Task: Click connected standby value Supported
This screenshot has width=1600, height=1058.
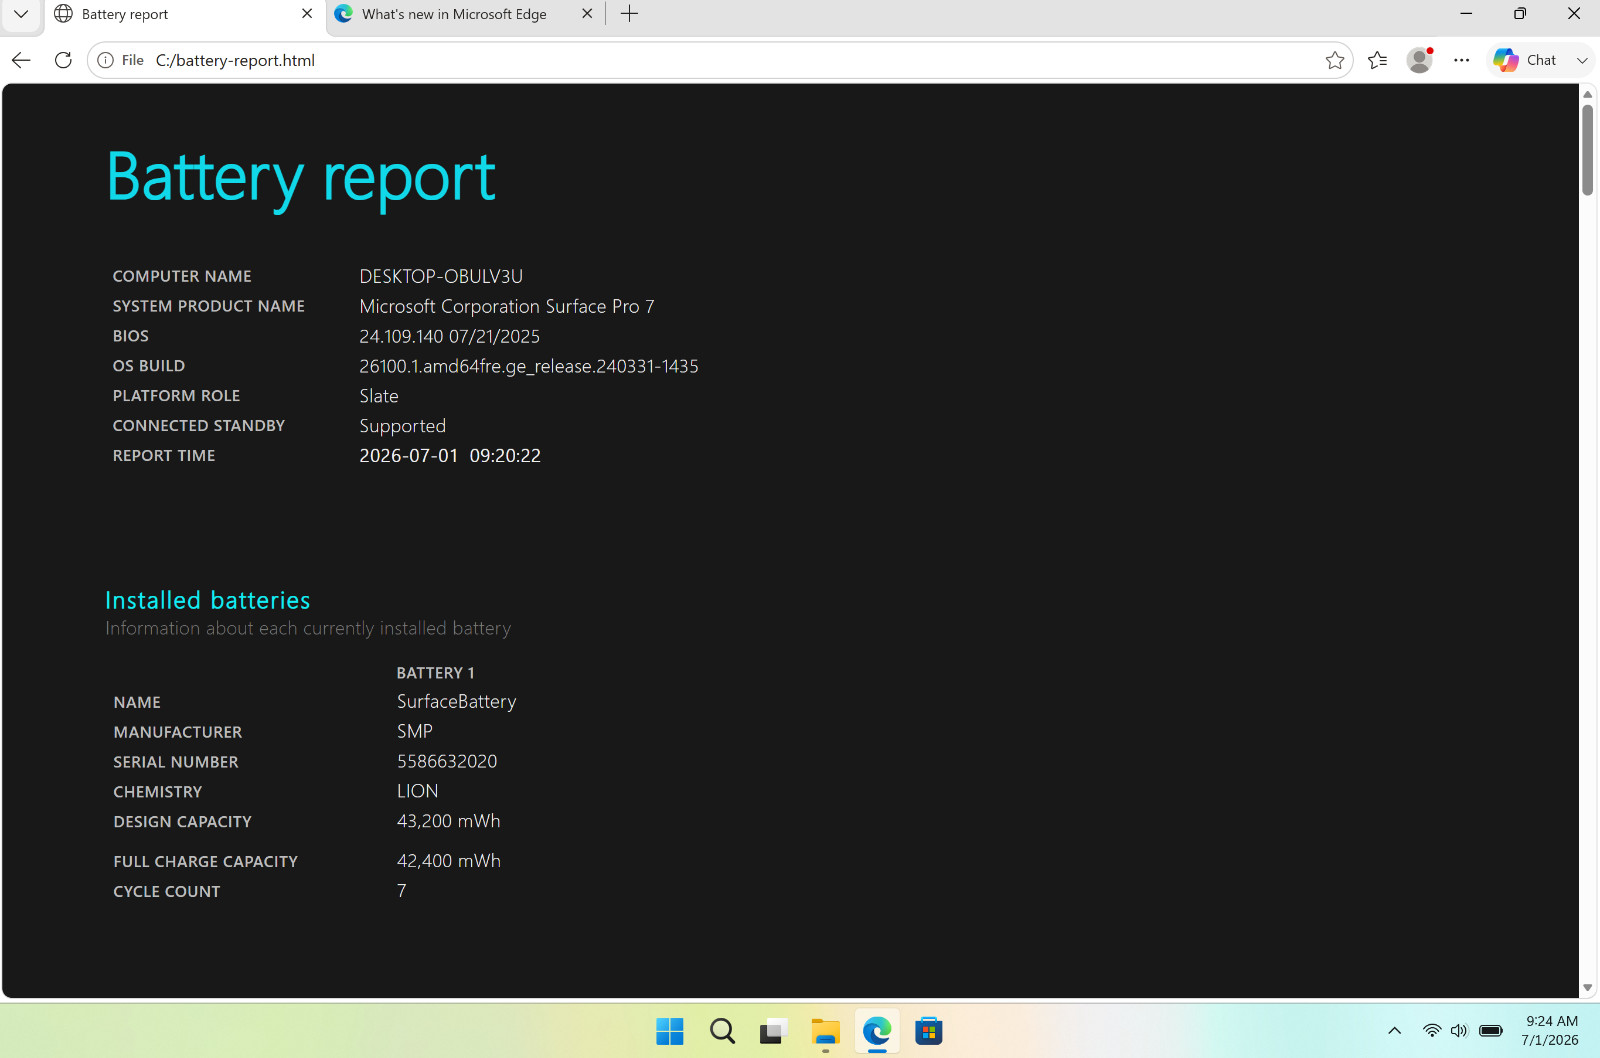Action: 402,426
